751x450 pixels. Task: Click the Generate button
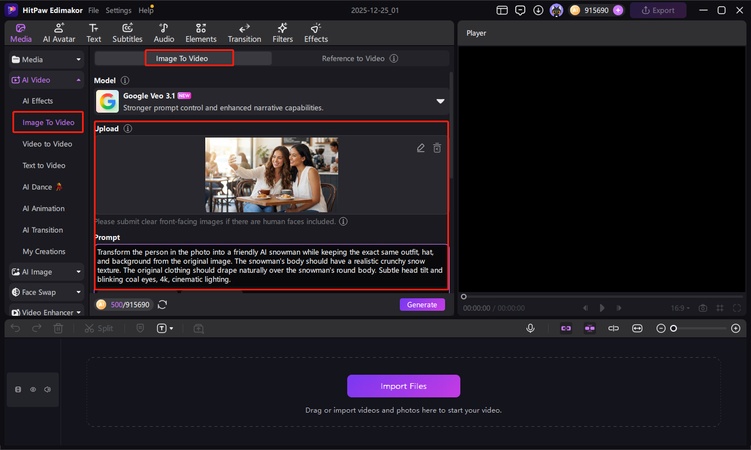pyautogui.click(x=422, y=305)
